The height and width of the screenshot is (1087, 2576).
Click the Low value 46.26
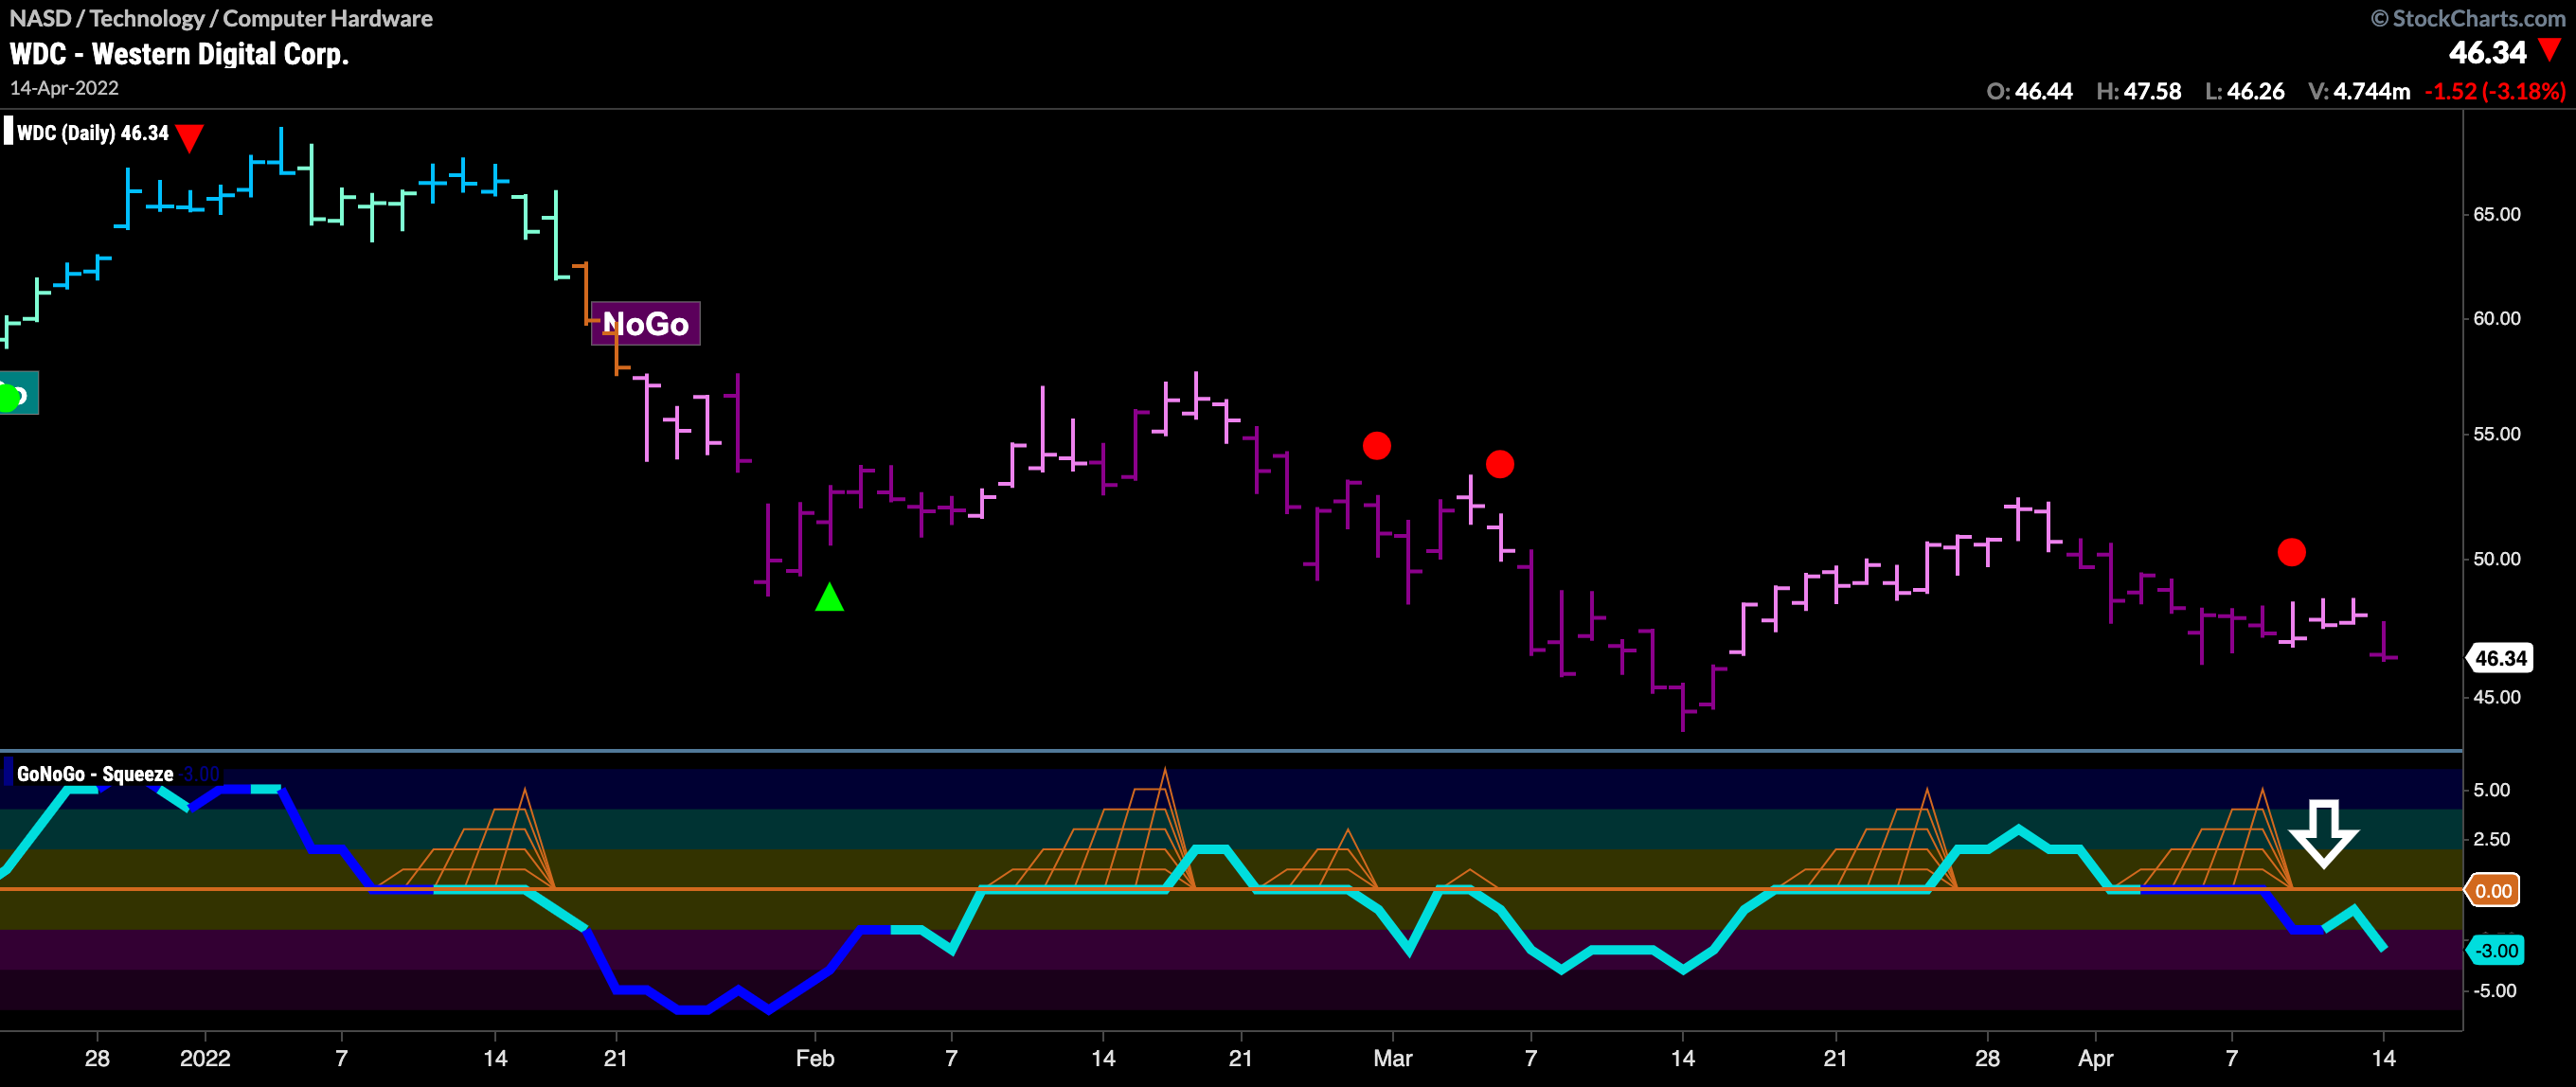pyautogui.click(x=2255, y=91)
